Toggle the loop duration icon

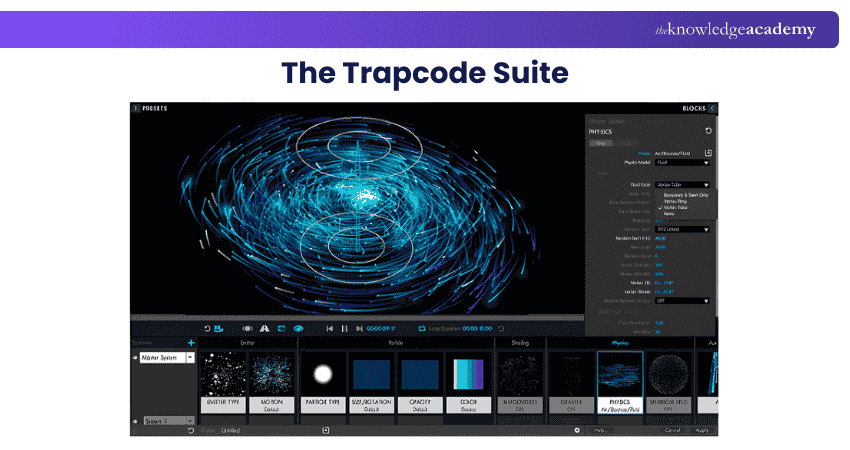tap(421, 329)
